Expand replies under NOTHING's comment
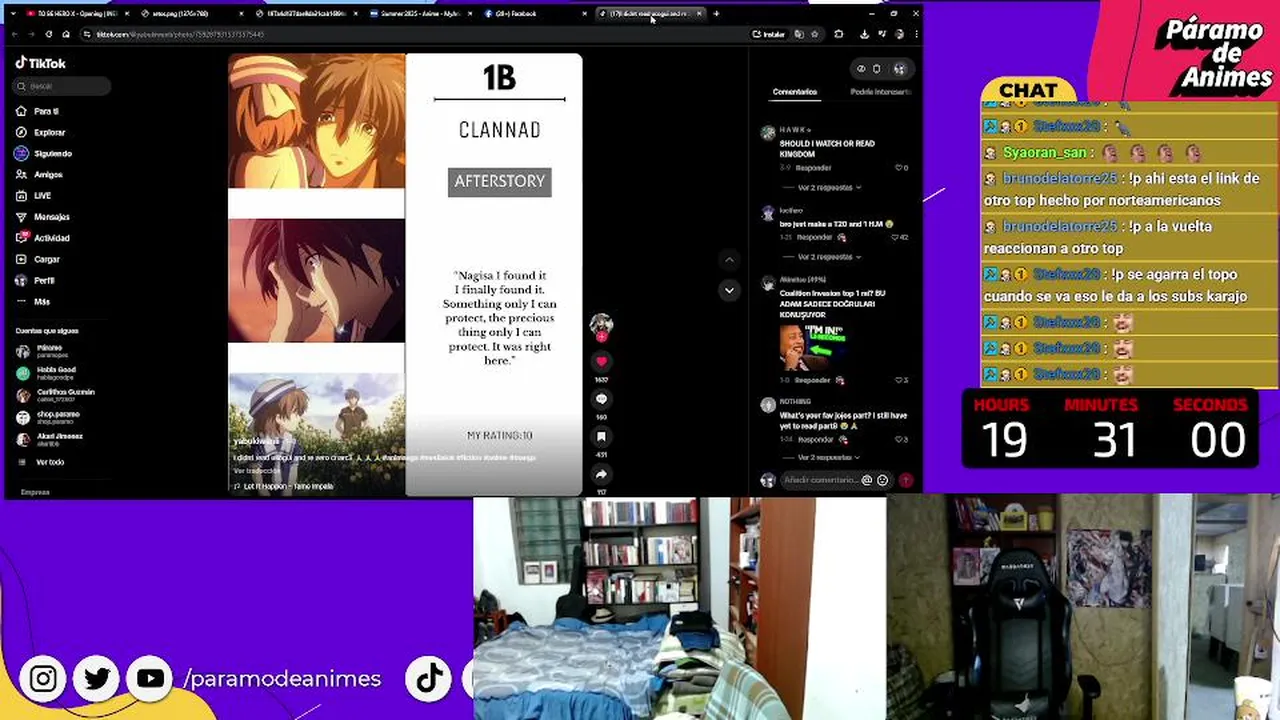1280x720 pixels. (x=829, y=457)
